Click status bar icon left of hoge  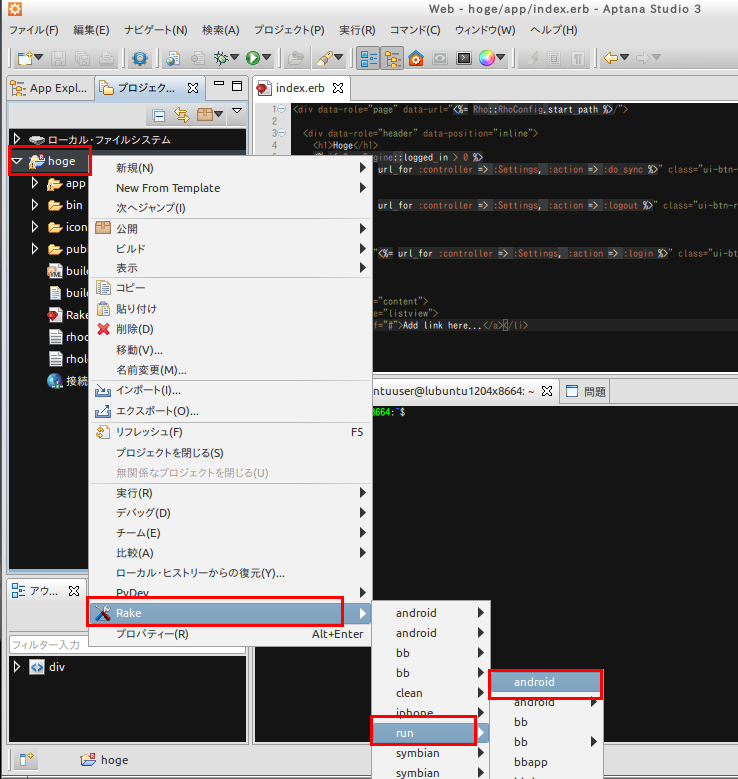click(26, 759)
